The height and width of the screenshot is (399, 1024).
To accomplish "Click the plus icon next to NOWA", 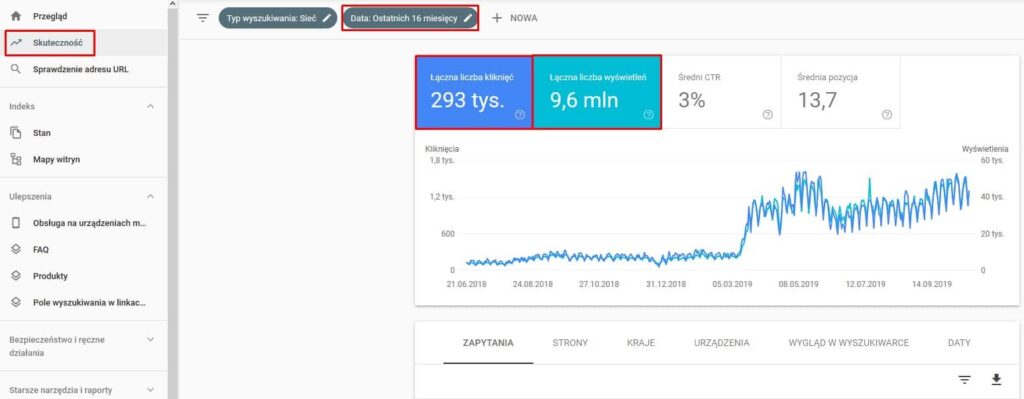I will coord(497,18).
